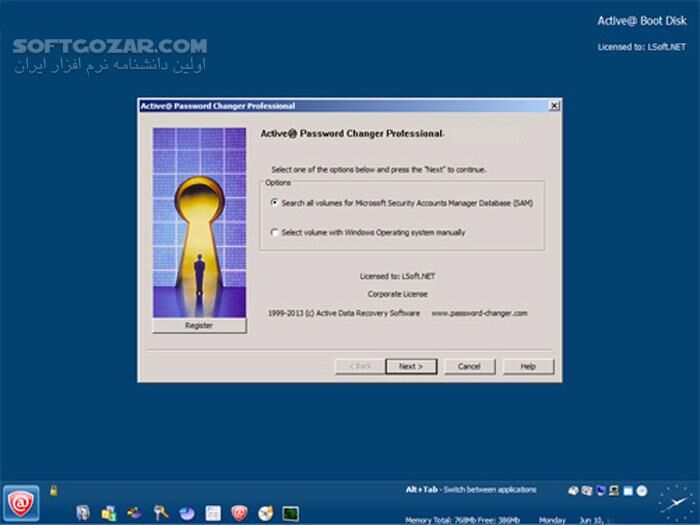The image size is (700, 525).
Task: Open Help from the dialog
Action: coord(527,366)
